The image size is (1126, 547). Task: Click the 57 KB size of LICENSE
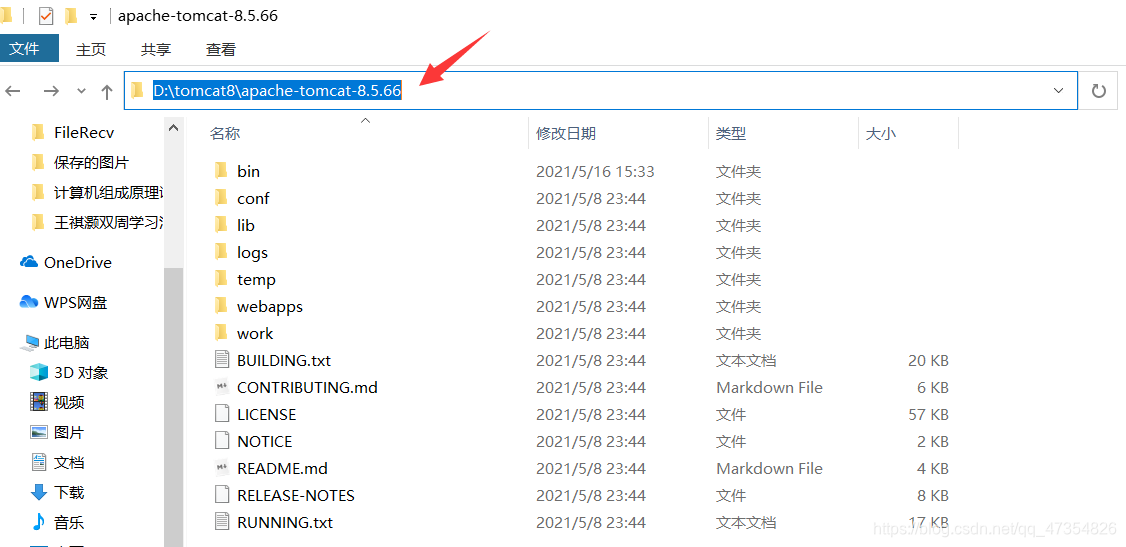click(929, 415)
